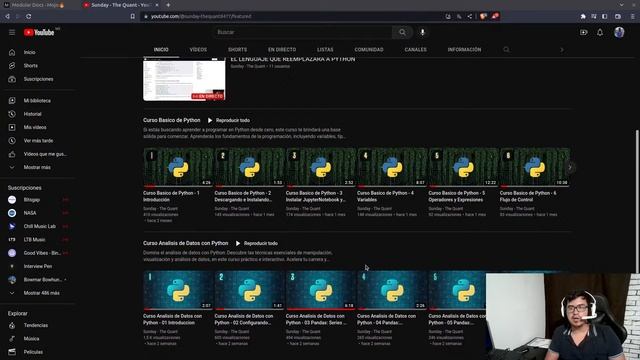Screen dimensions: 640x360
Task: Switch to the EN DIRECTO channel tab
Action: pos(282,49)
